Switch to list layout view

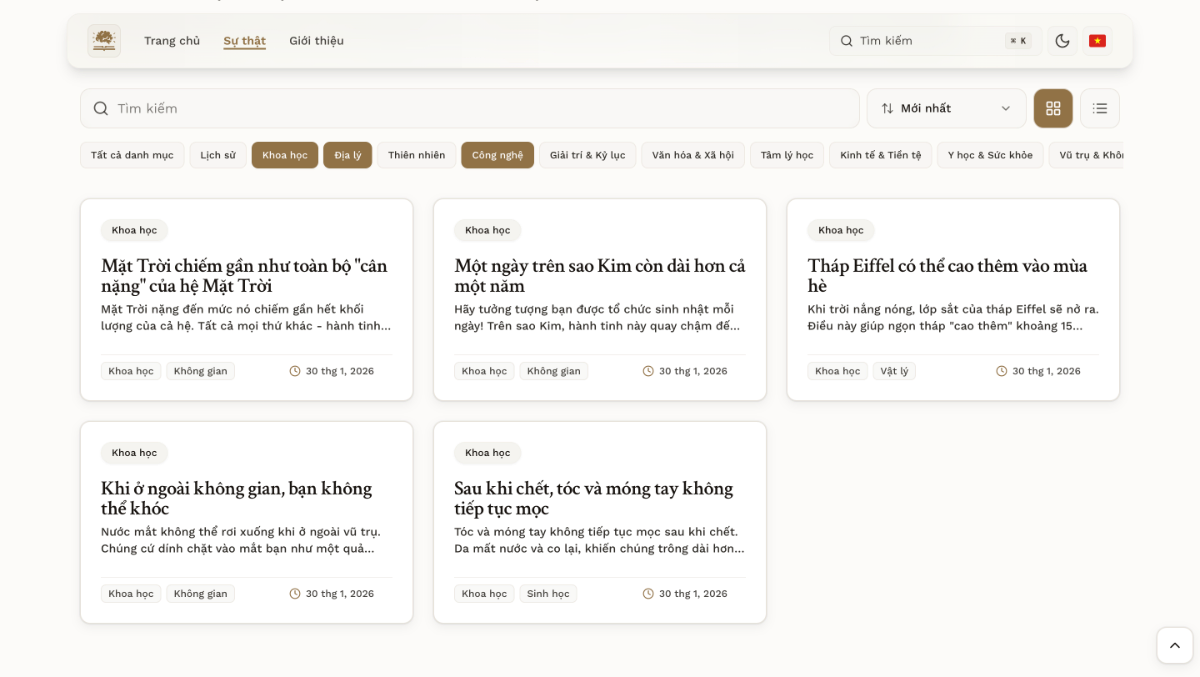coord(1100,108)
